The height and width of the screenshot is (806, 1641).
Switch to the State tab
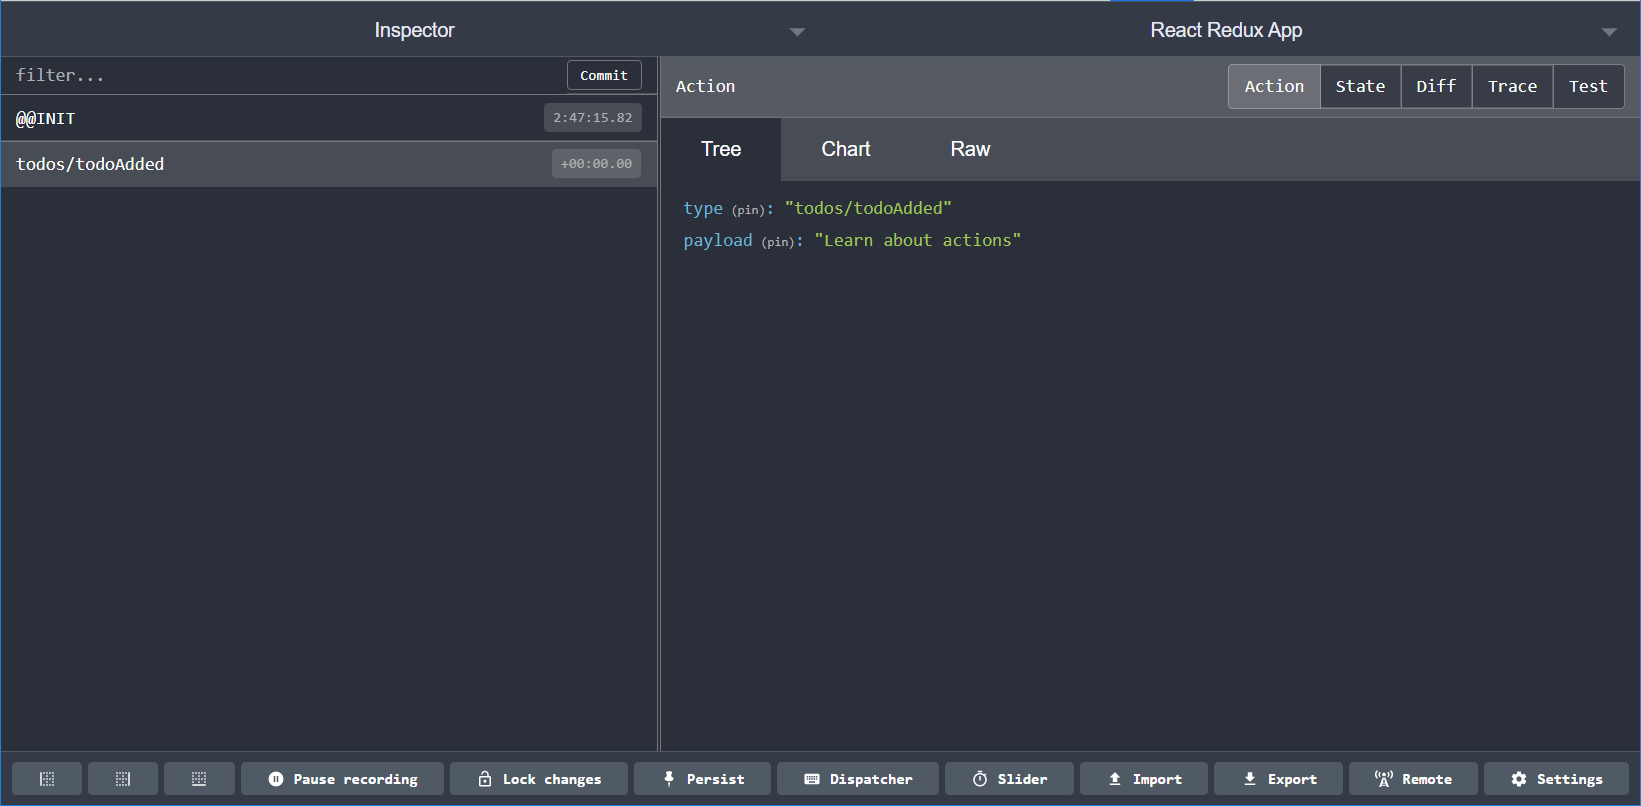(1360, 87)
